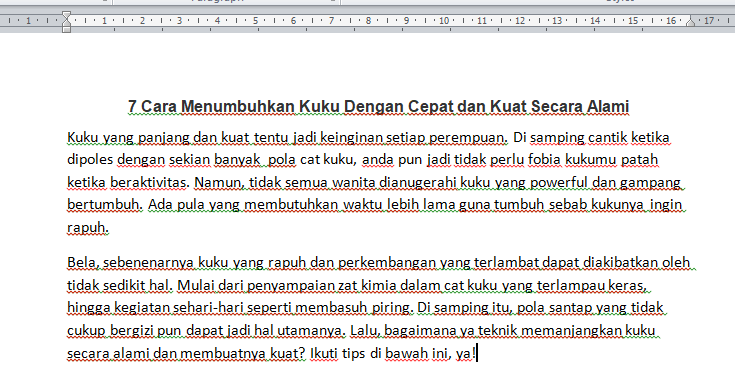735x369 pixels.
Task: Click the word "perkembangan"
Action: pyautogui.click(x=387, y=263)
